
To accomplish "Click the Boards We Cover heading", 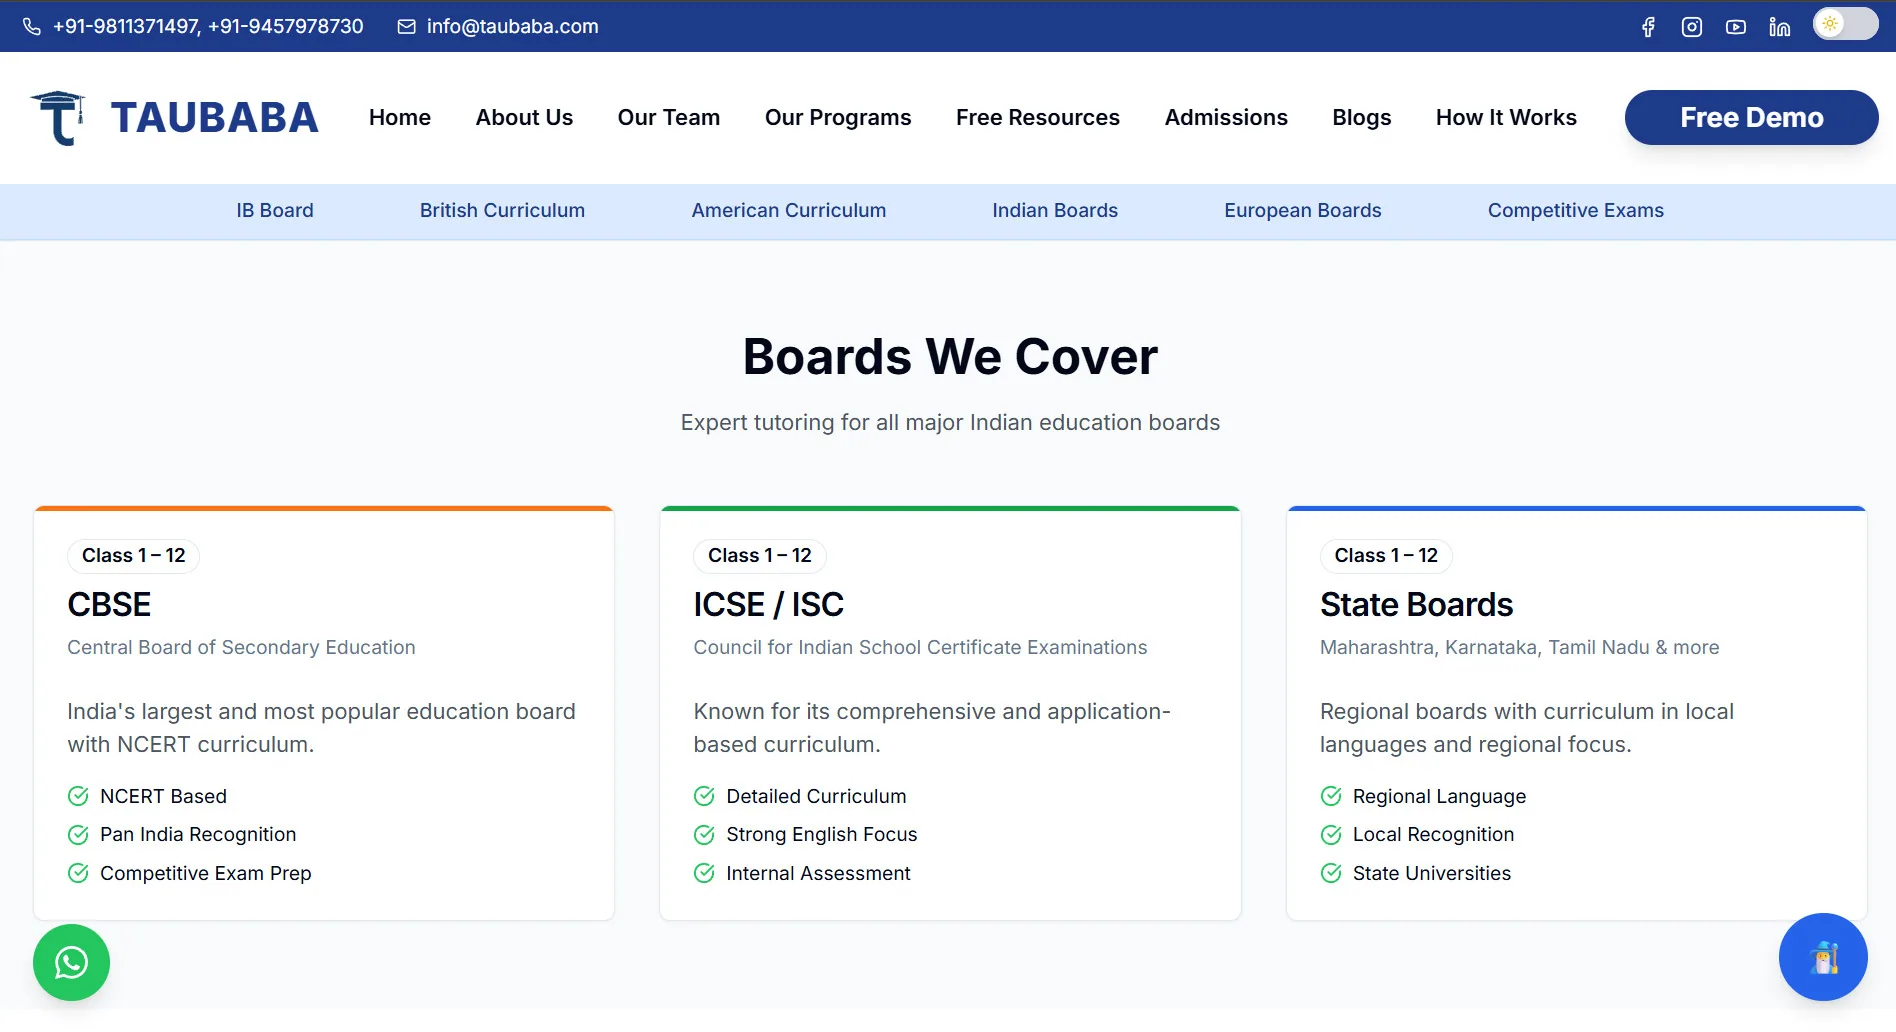I will click(x=950, y=357).
